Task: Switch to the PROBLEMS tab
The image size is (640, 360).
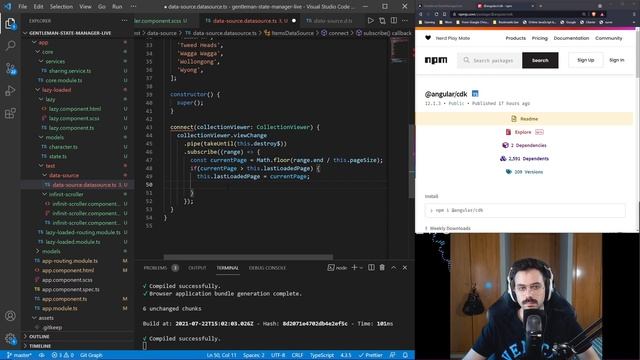Action: pos(155,268)
